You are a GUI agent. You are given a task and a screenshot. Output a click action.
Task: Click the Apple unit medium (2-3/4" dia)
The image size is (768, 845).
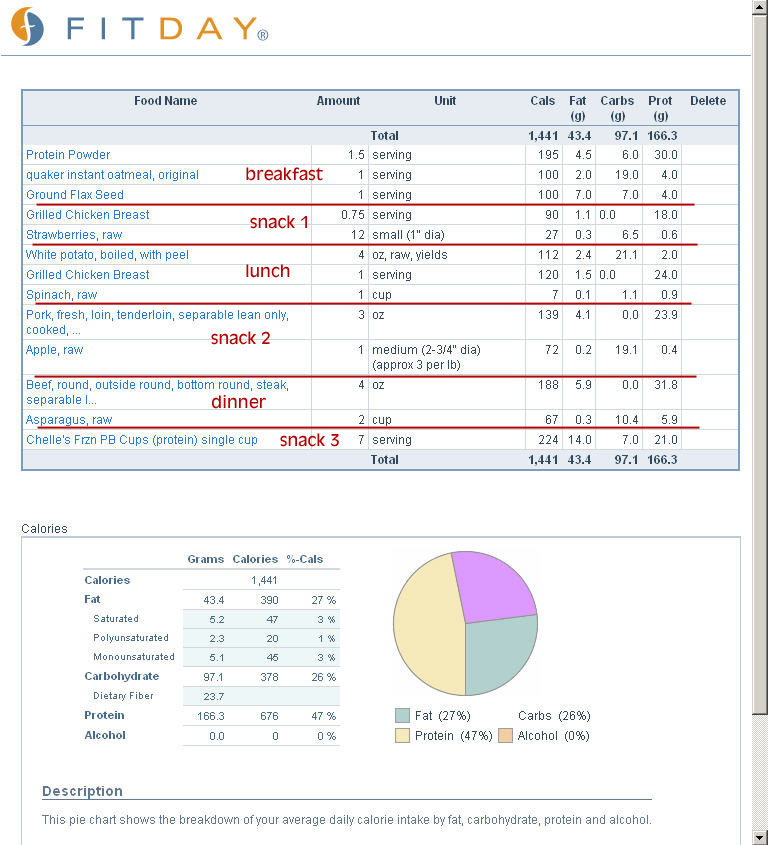tap(426, 357)
